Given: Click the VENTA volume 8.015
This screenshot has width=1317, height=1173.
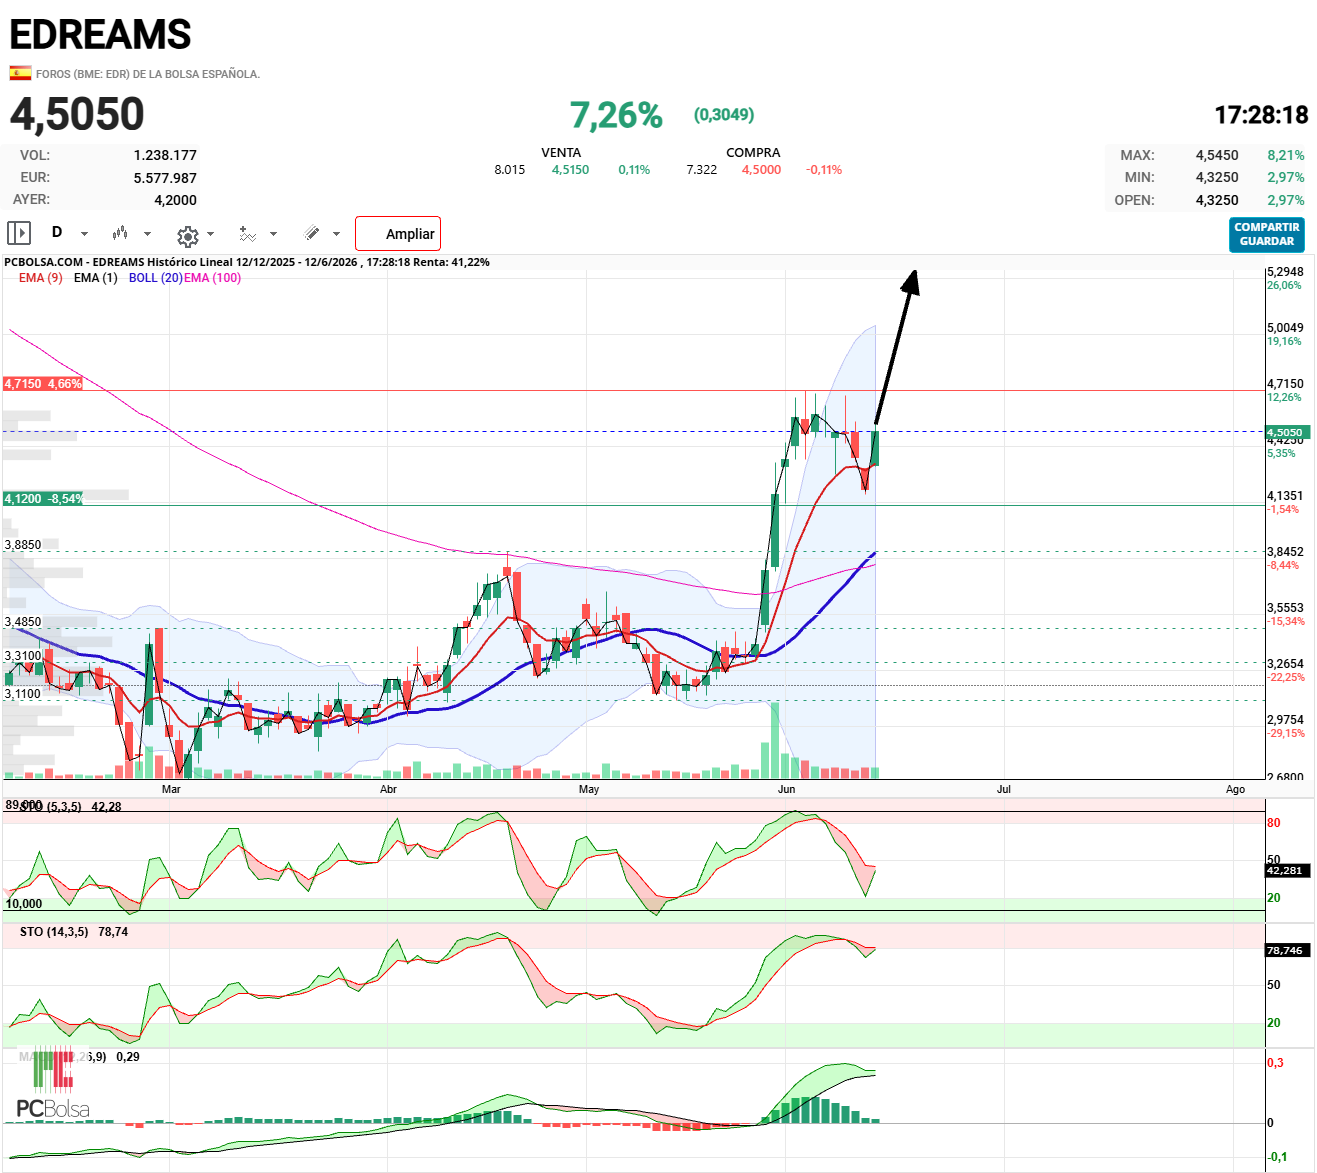Looking at the screenshot, I should [510, 170].
